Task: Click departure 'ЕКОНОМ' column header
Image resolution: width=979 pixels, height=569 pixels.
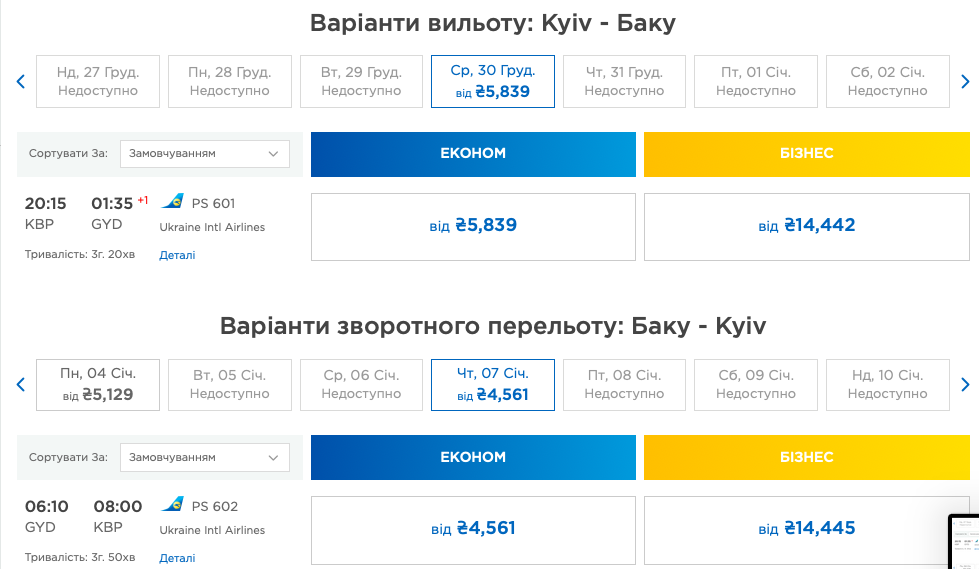Action: point(473,154)
